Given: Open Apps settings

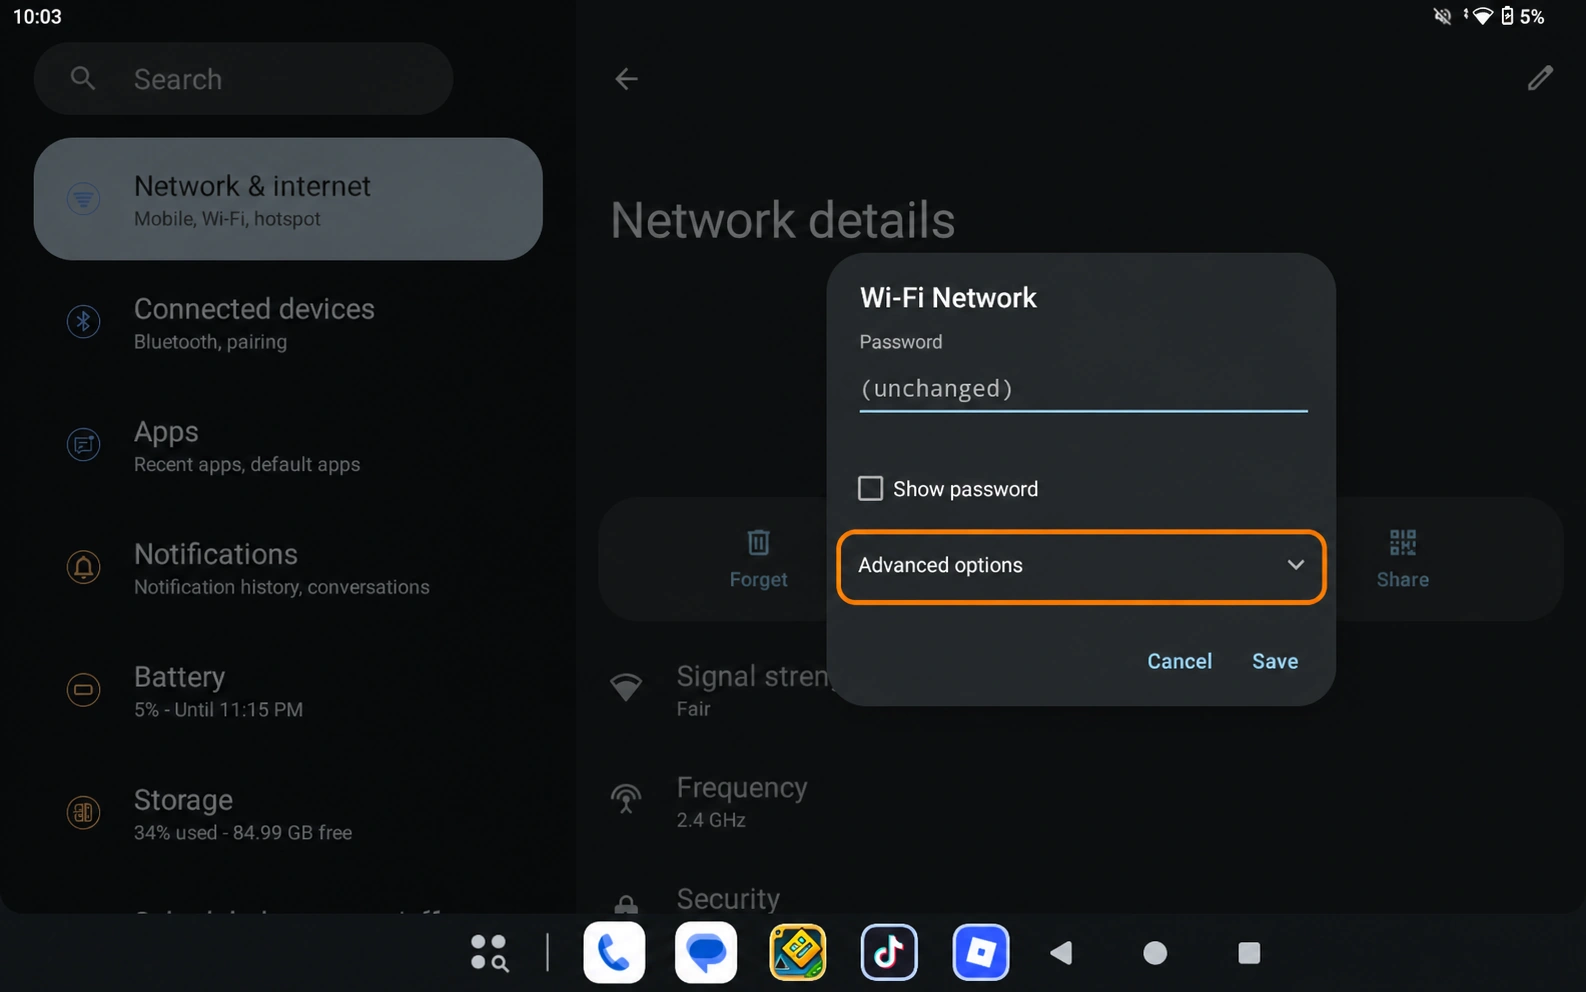Looking at the screenshot, I should coord(288,445).
